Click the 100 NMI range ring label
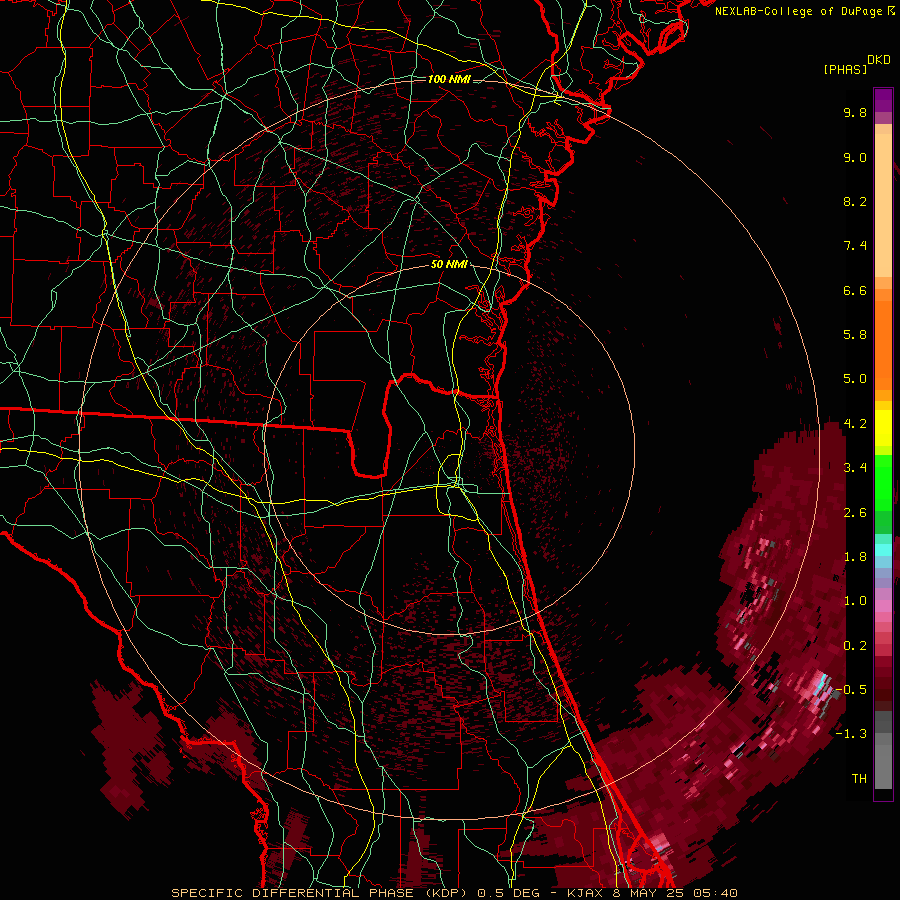This screenshot has width=900, height=900. pos(449,79)
